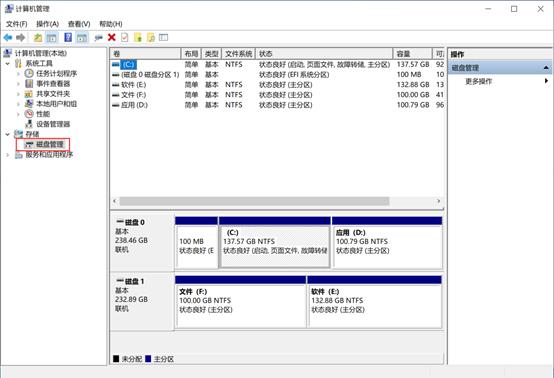Click the blue Back arrow toolbar icon
The image size is (554, 378).
click(x=8, y=37)
